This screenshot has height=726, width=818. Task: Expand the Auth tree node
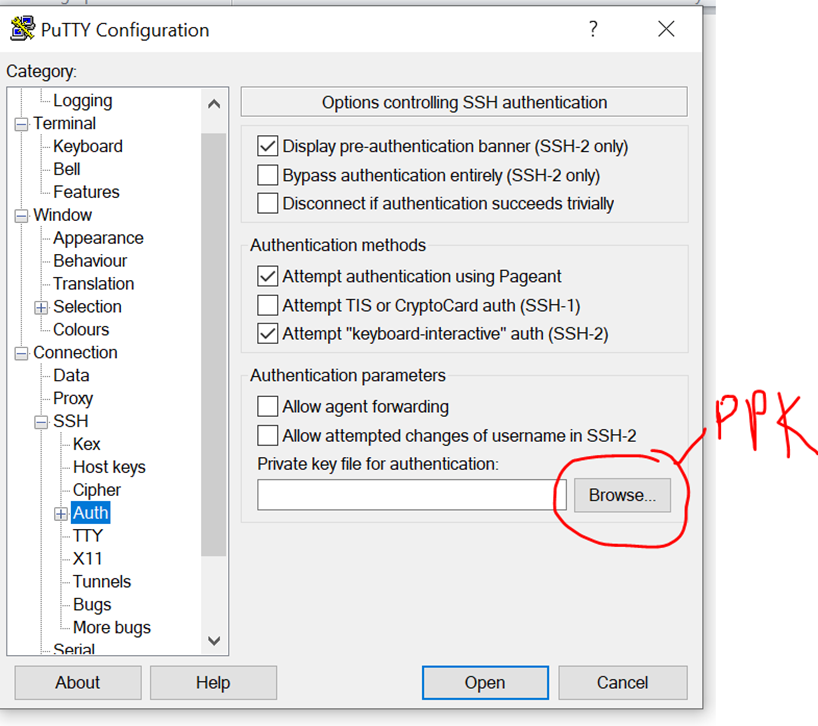tap(61, 514)
